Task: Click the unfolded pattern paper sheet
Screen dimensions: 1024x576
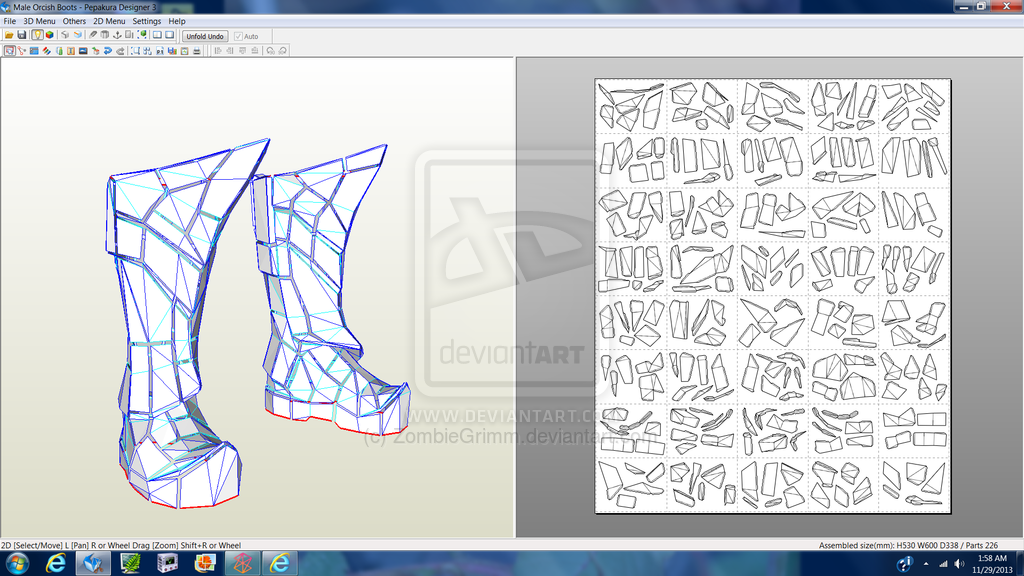Action: click(773, 296)
